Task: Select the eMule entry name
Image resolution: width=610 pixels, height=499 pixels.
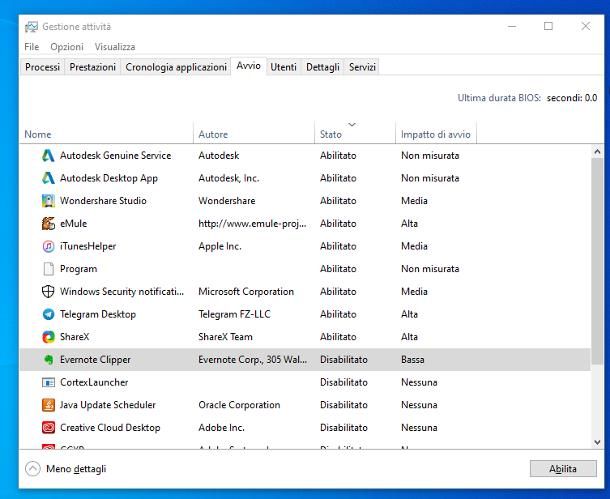Action: pyautogui.click(x=74, y=224)
